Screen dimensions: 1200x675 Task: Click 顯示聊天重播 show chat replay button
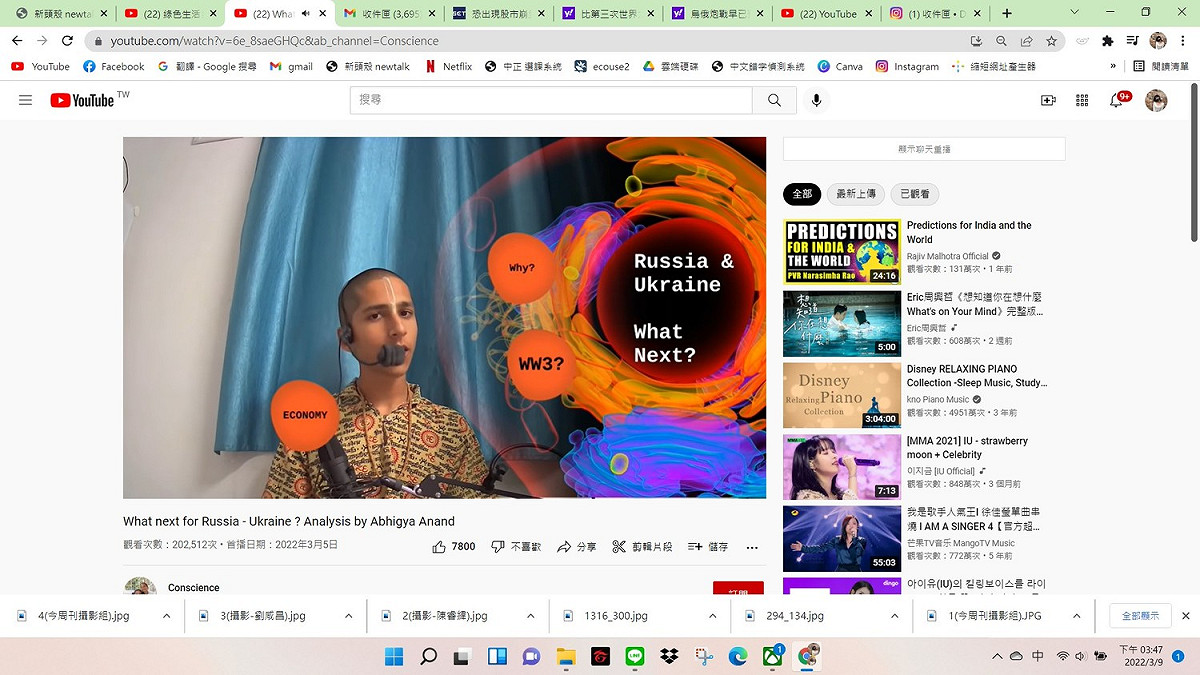[924, 149]
